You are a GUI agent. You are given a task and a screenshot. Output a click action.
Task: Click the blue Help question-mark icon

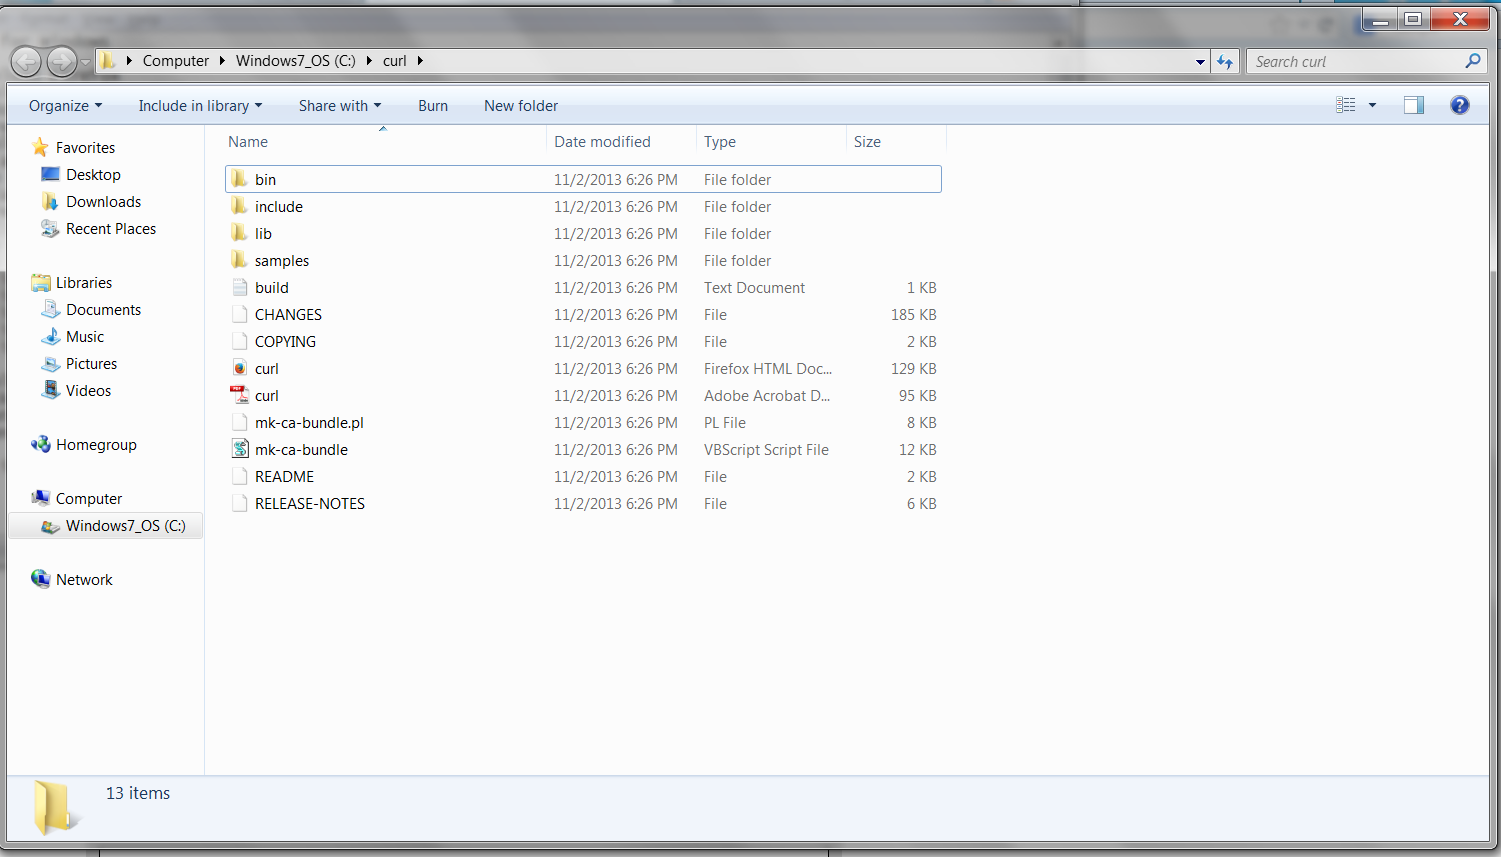[1460, 105]
